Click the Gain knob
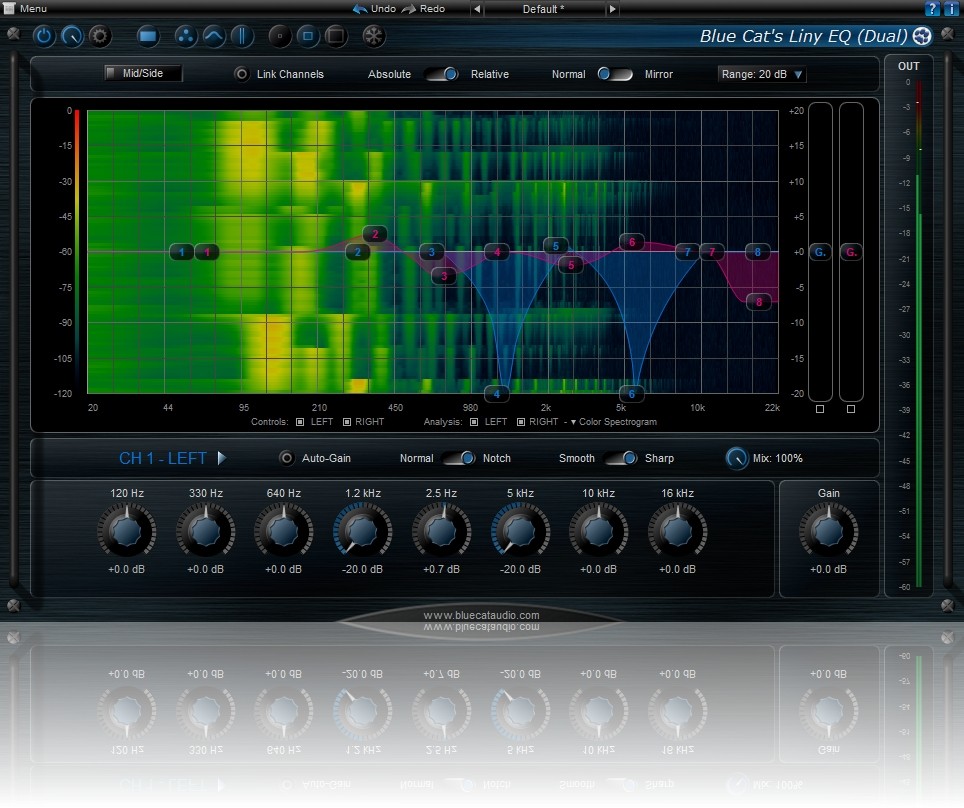964x808 pixels. click(828, 531)
